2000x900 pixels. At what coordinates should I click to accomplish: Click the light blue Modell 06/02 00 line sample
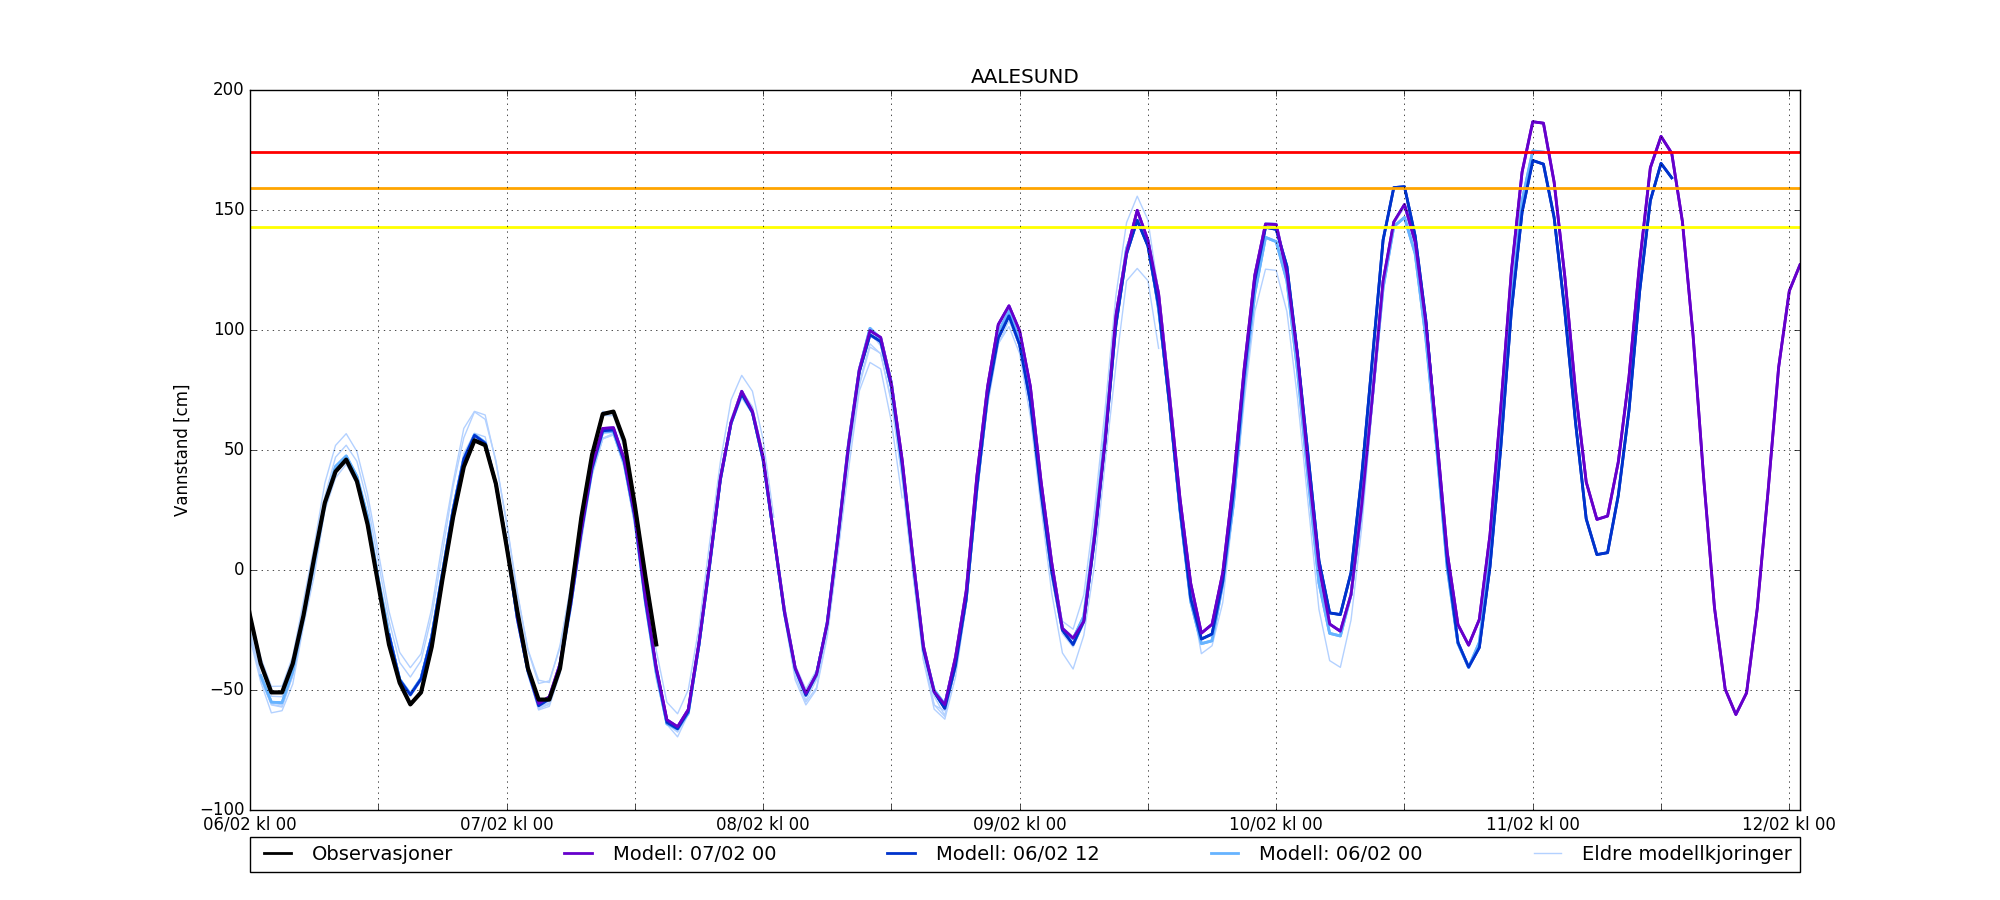(1225, 854)
